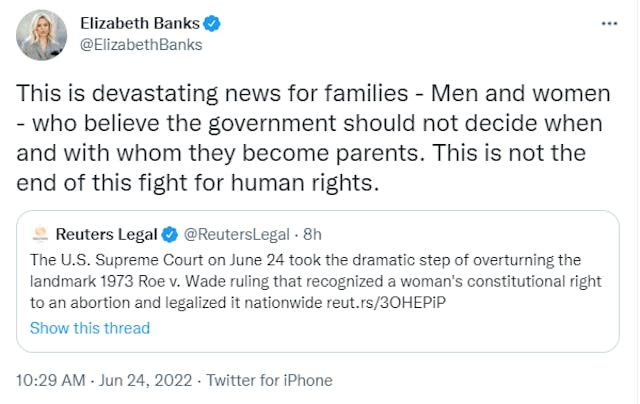This screenshot has width=640, height=404.
Task: Open Elizabeth Banks's profile photo
Action: click(x=42, y=35)
